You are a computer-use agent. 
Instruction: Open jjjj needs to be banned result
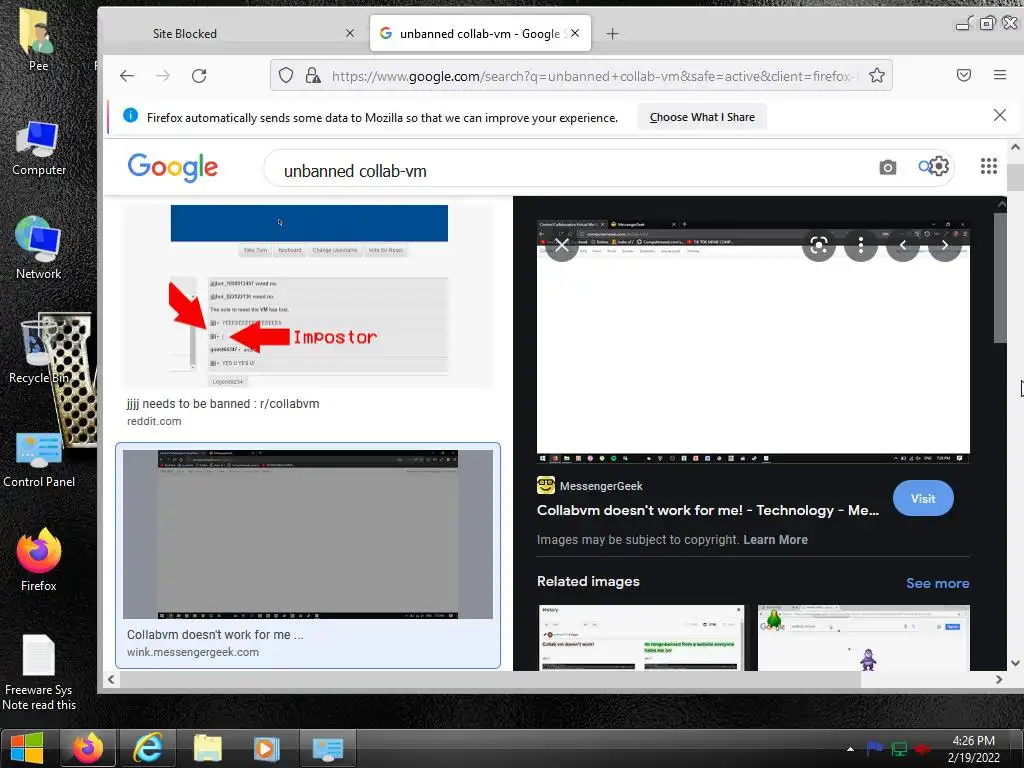[223, 404]
